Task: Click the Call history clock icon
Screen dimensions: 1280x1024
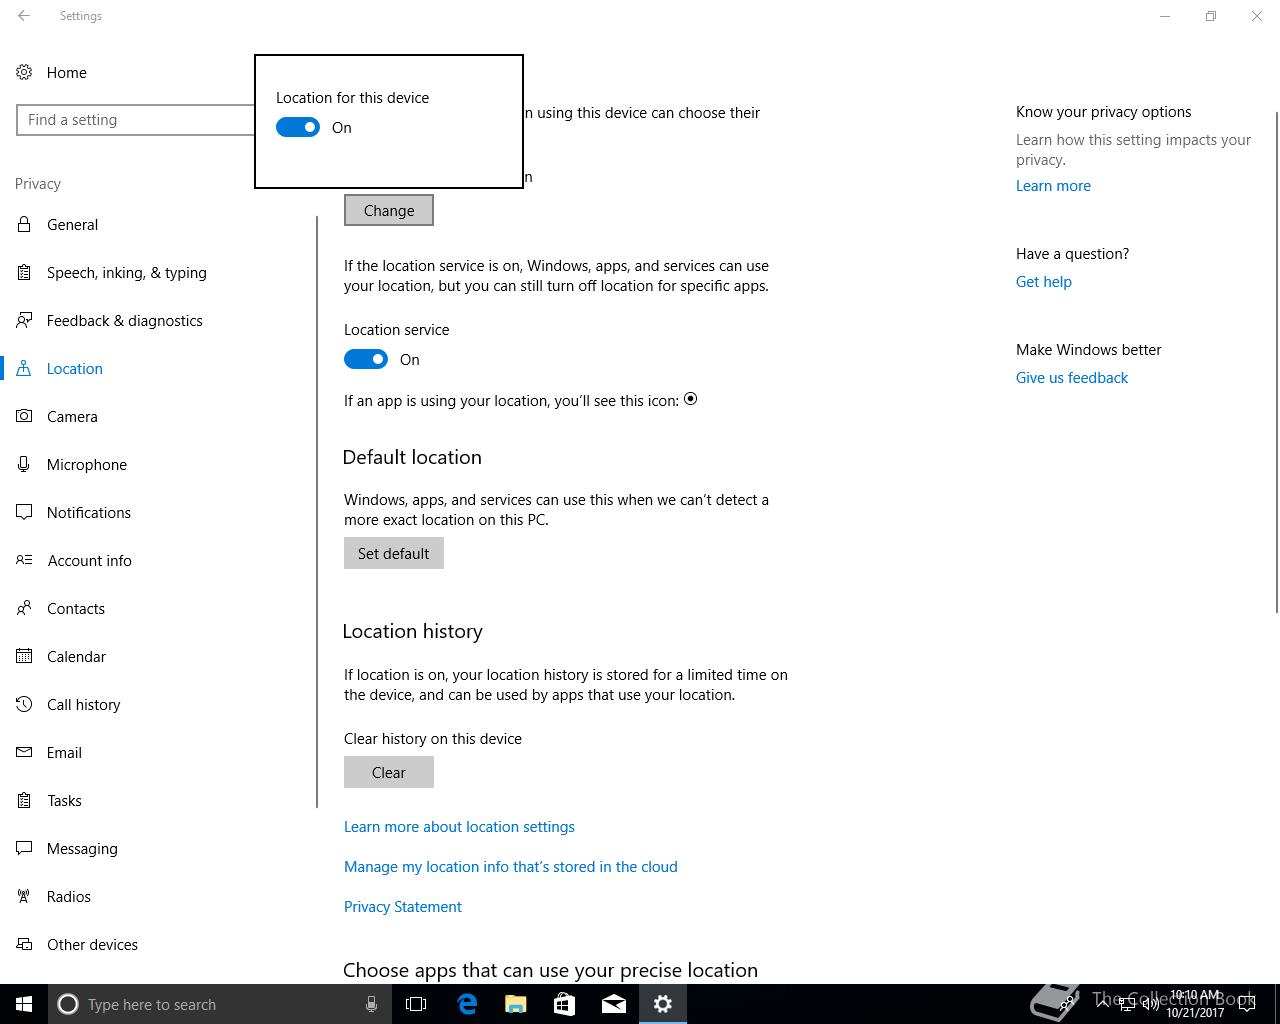Action: tap(24, 704)
